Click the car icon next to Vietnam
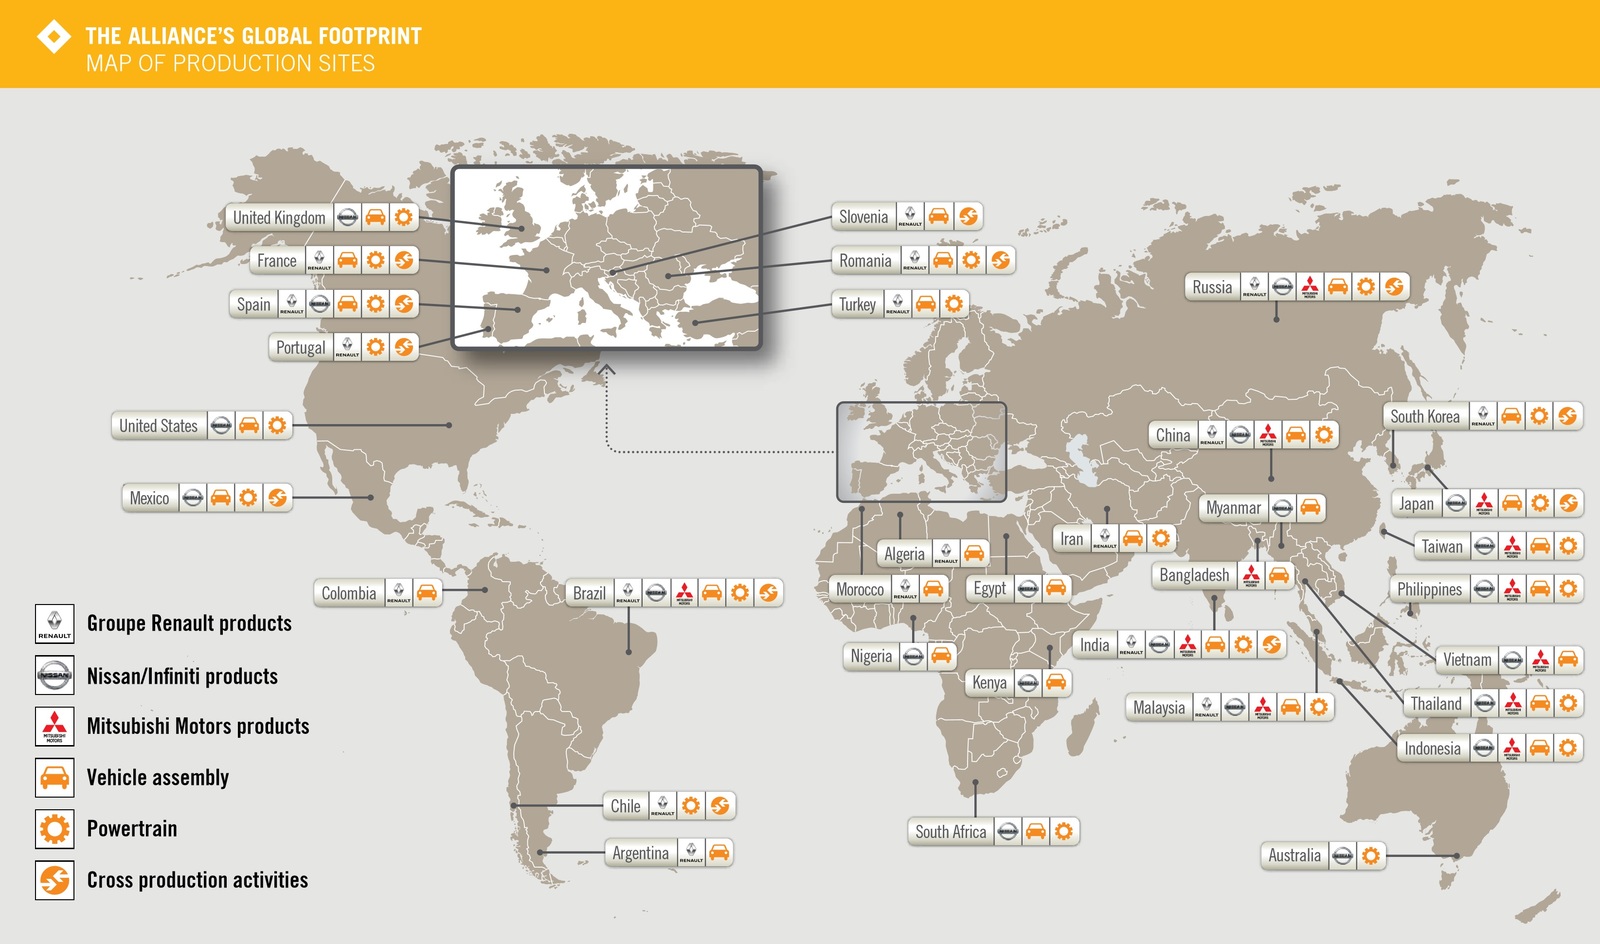1600x944 pixels. point(1568,659)
